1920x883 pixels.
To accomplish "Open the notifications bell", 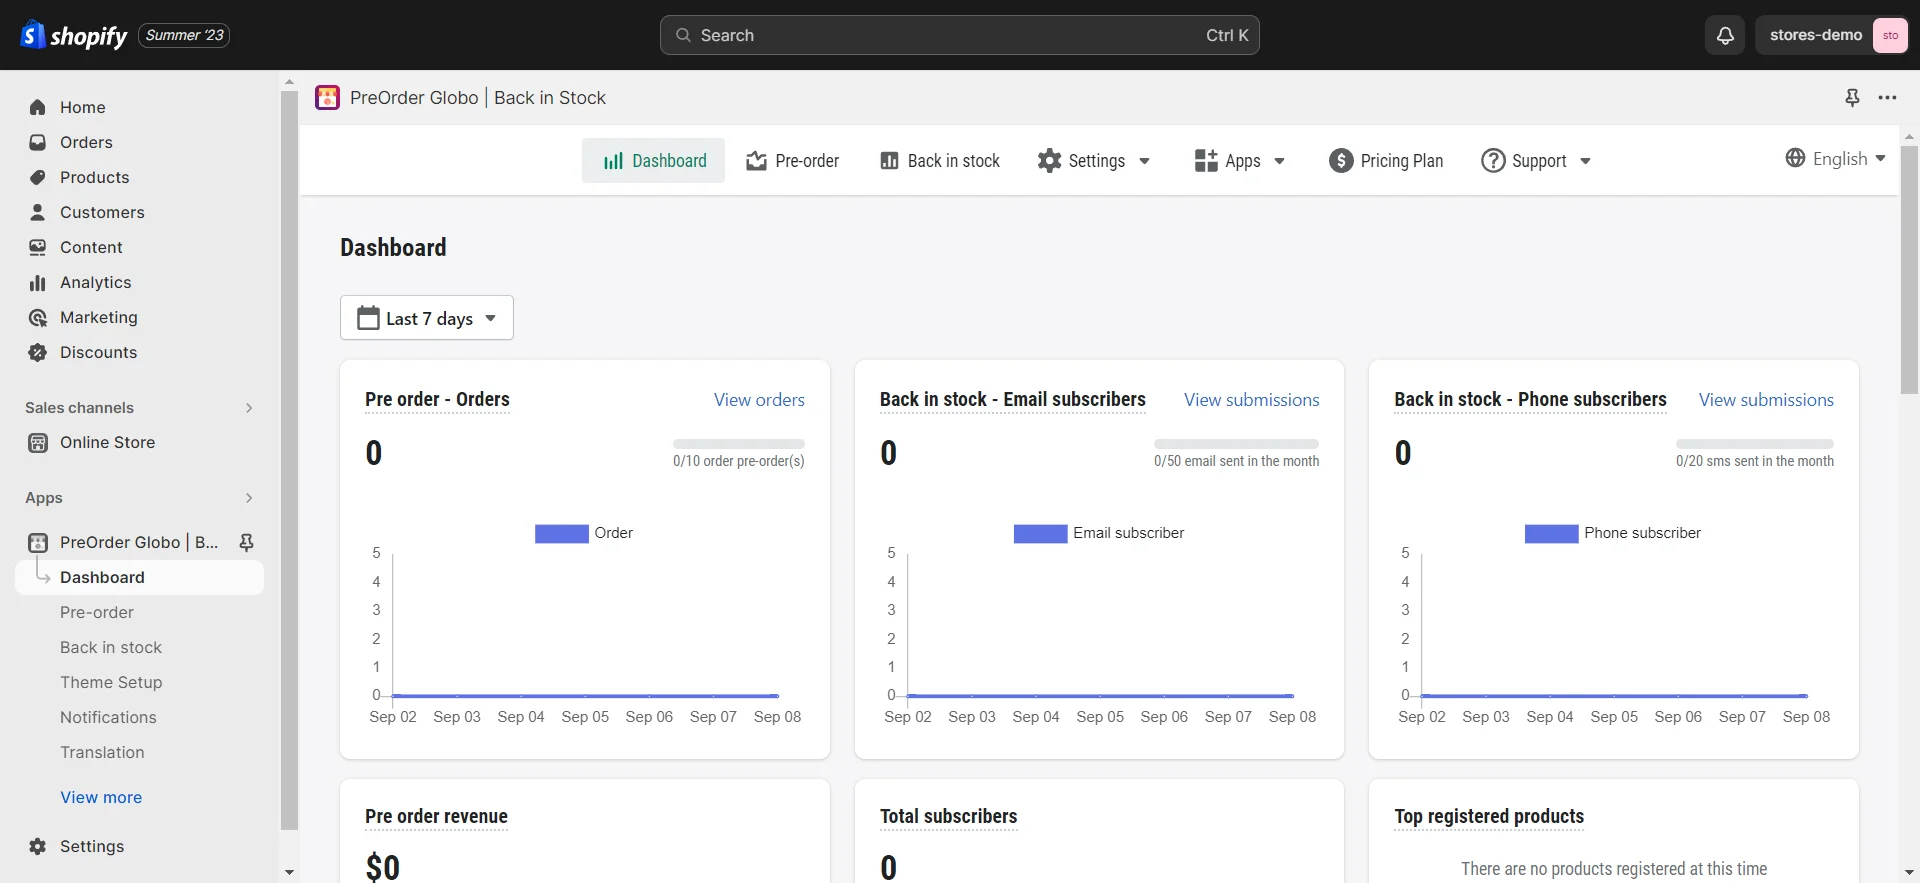I will coord(1725,35).
